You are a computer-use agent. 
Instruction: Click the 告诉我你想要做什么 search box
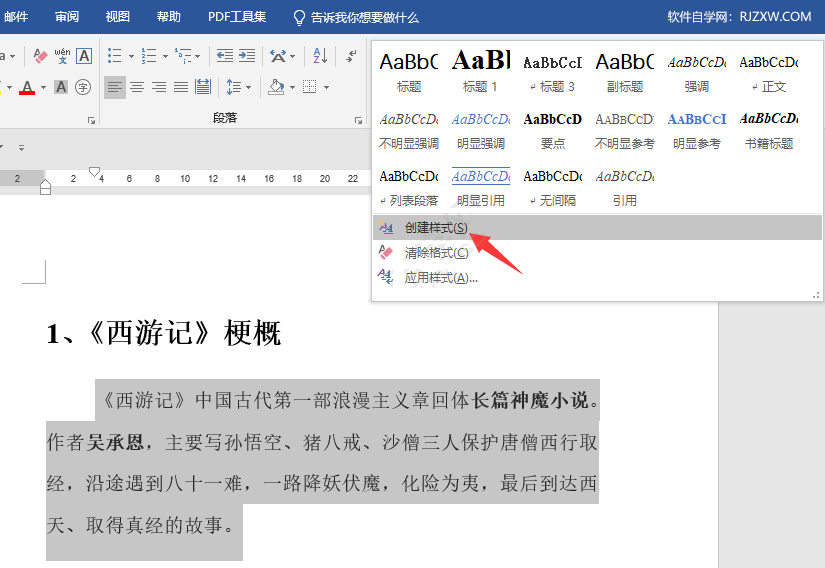[365, 18]
